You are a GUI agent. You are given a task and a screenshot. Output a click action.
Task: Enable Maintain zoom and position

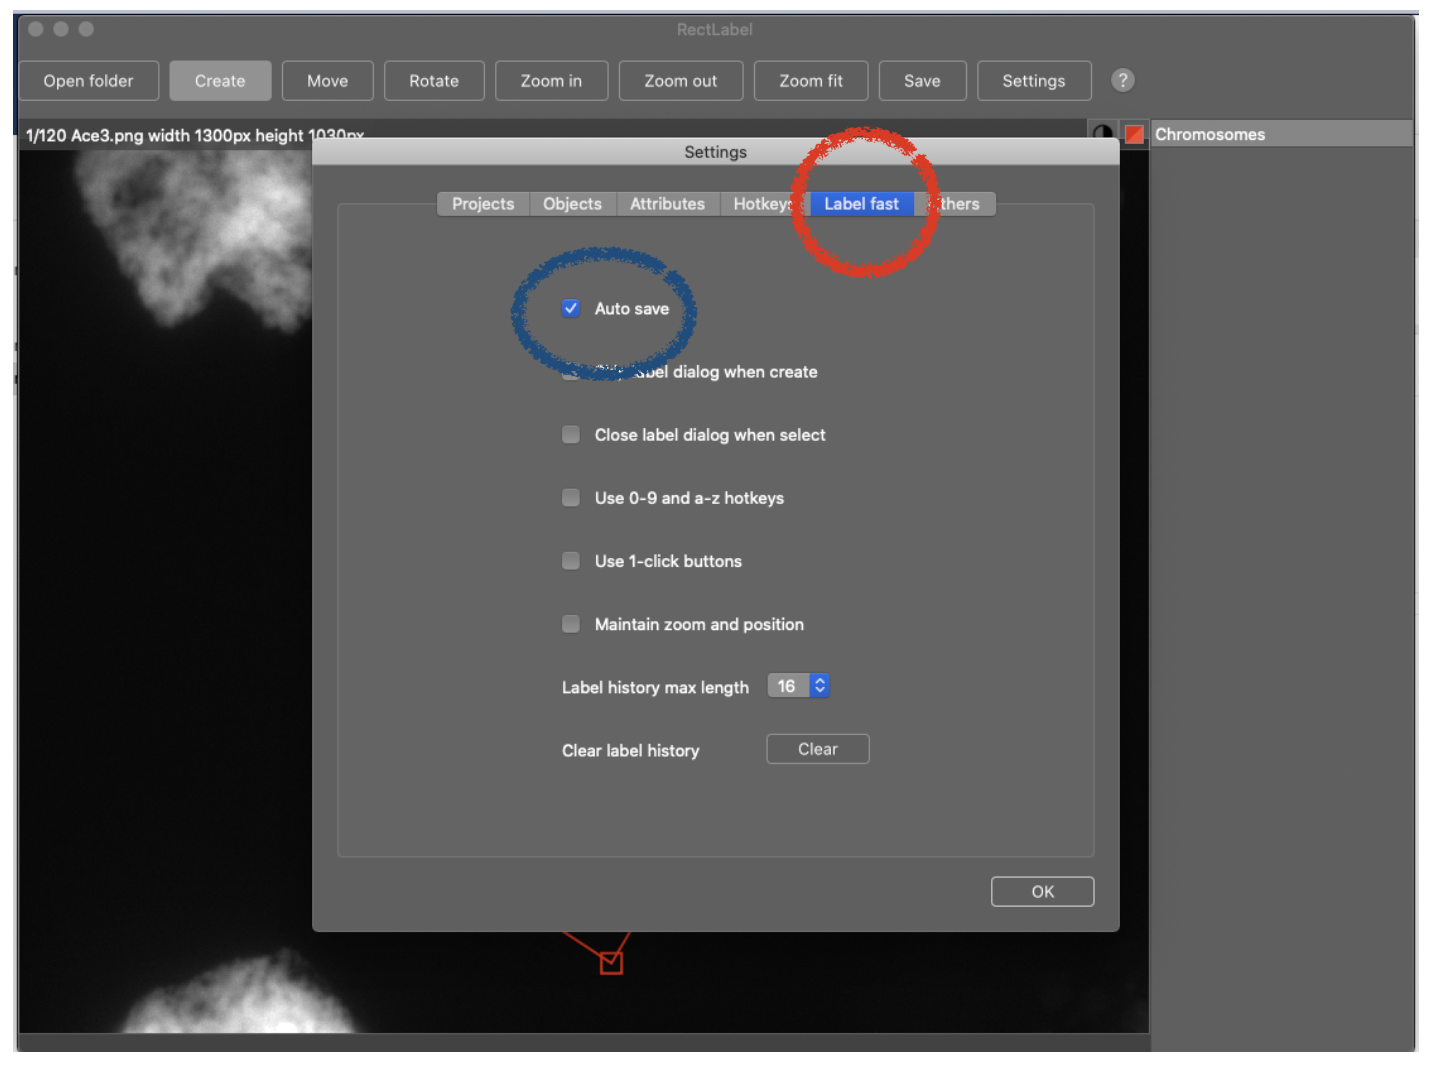coord(571,624)
